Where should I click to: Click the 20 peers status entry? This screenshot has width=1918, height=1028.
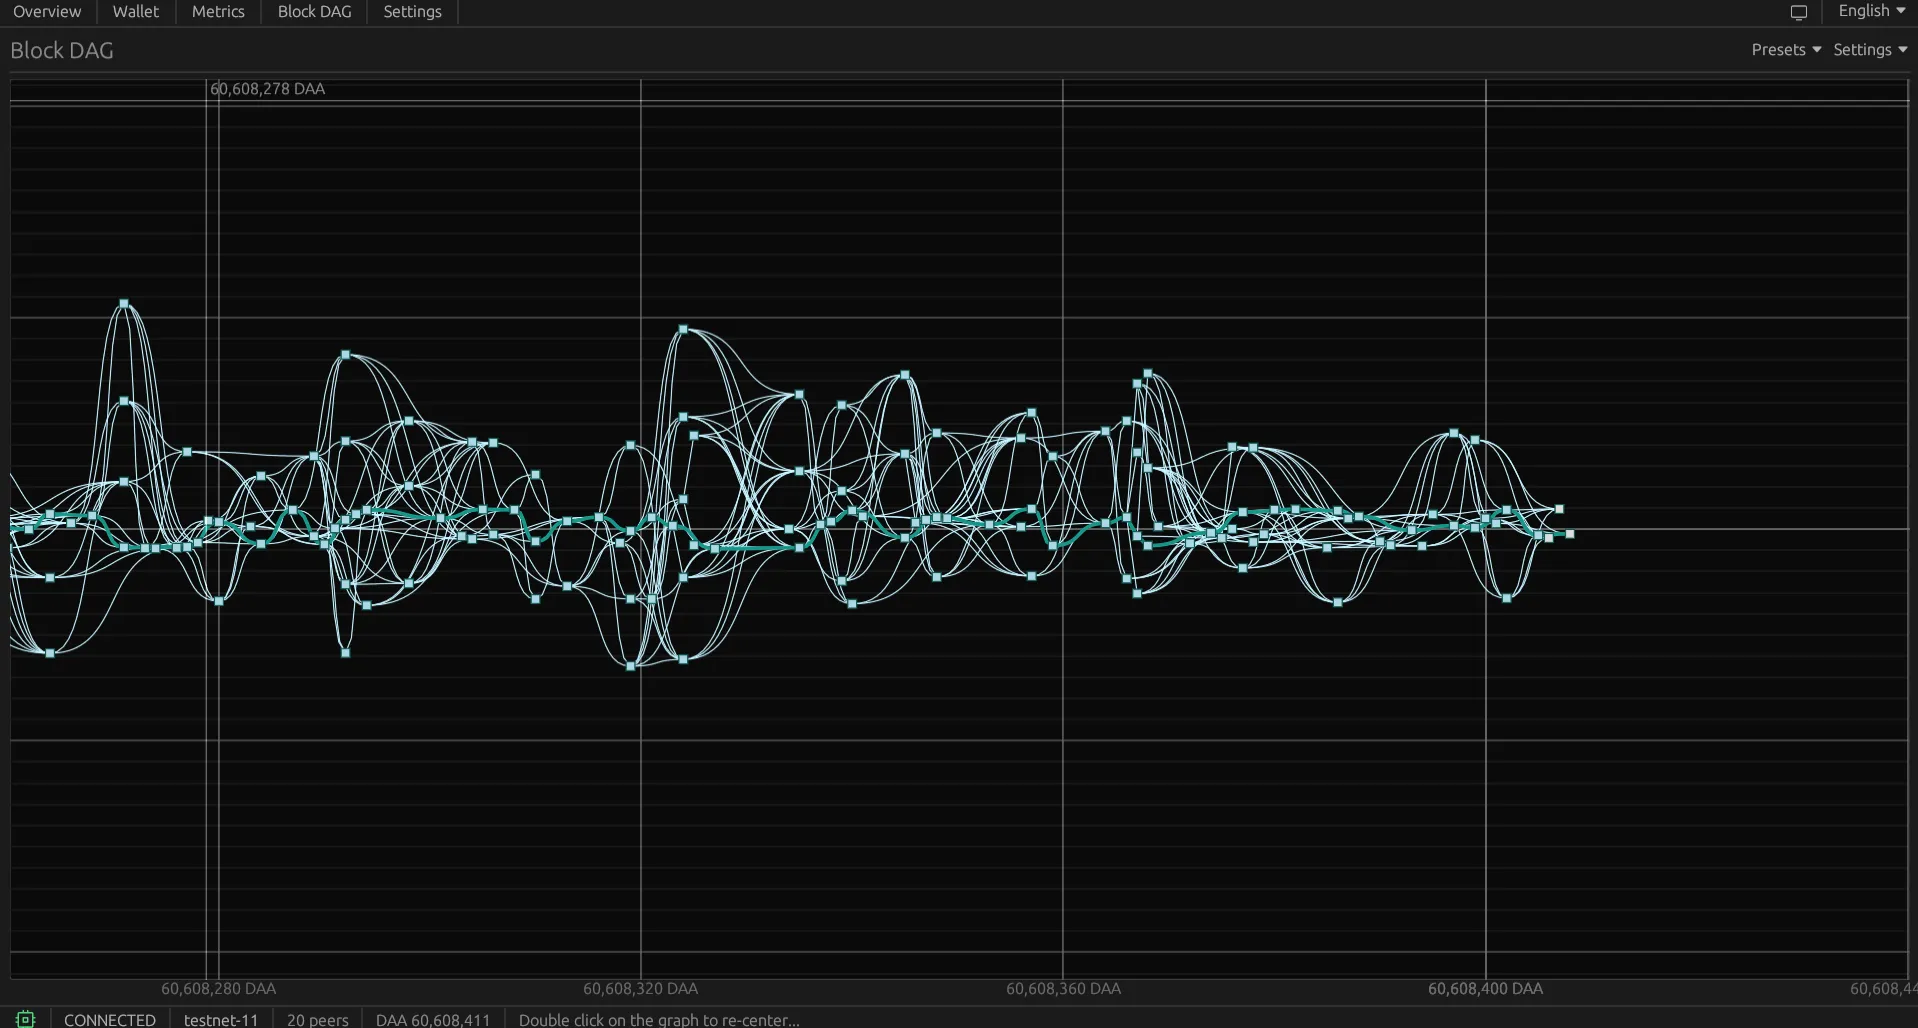pos(317,1019)
